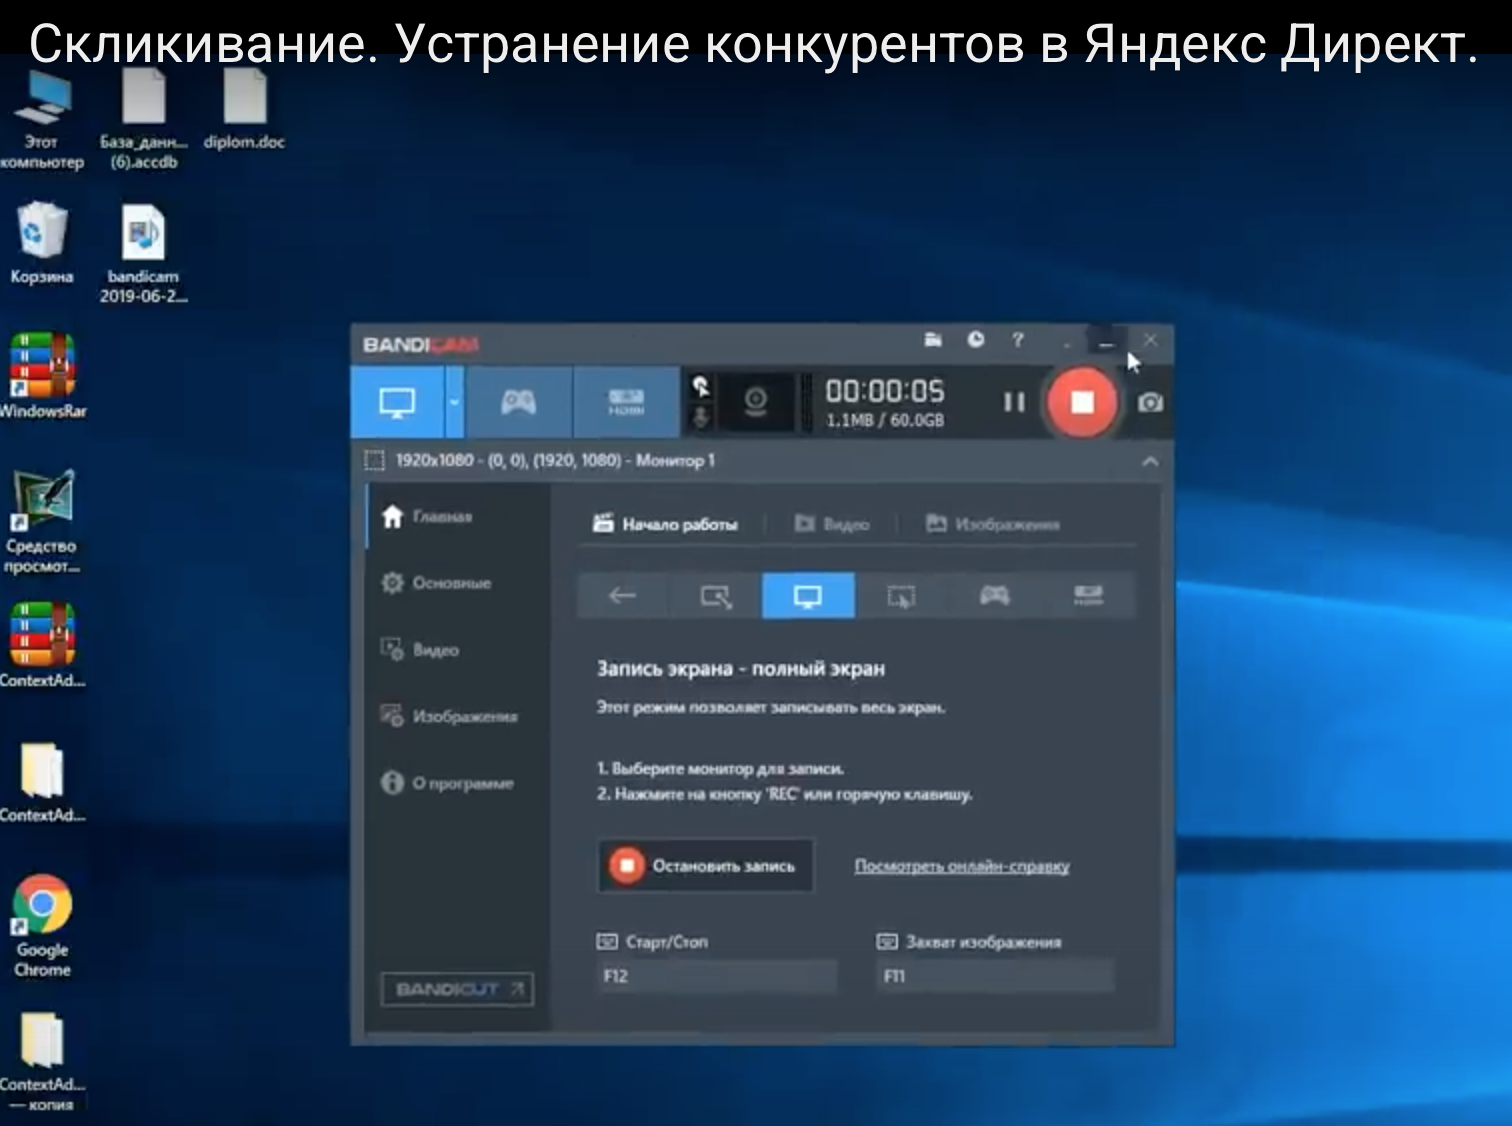This screenshot has width=1512, height=1126.
Task: Select bandicam 2019-06 video file
Action: pos(144,253)
